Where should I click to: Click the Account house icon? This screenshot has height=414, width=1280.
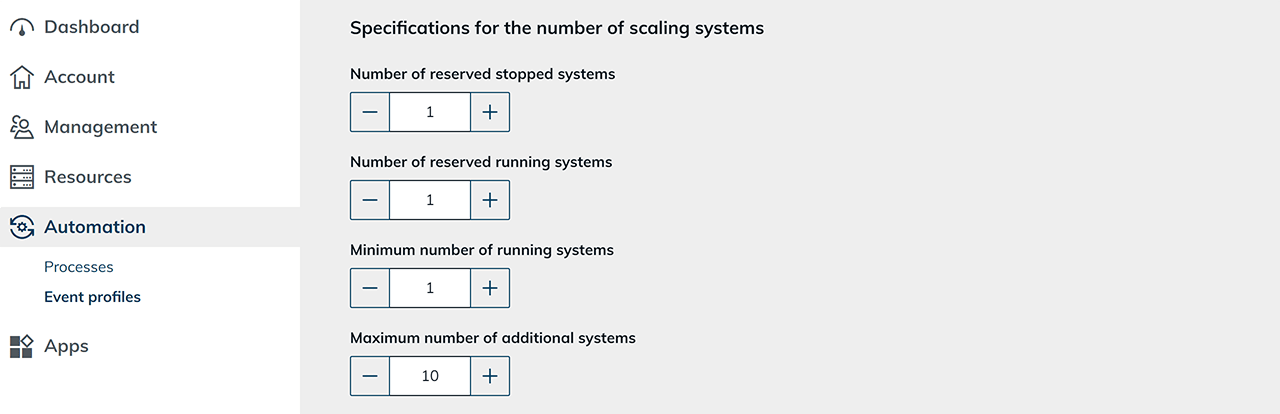[22, 77]
